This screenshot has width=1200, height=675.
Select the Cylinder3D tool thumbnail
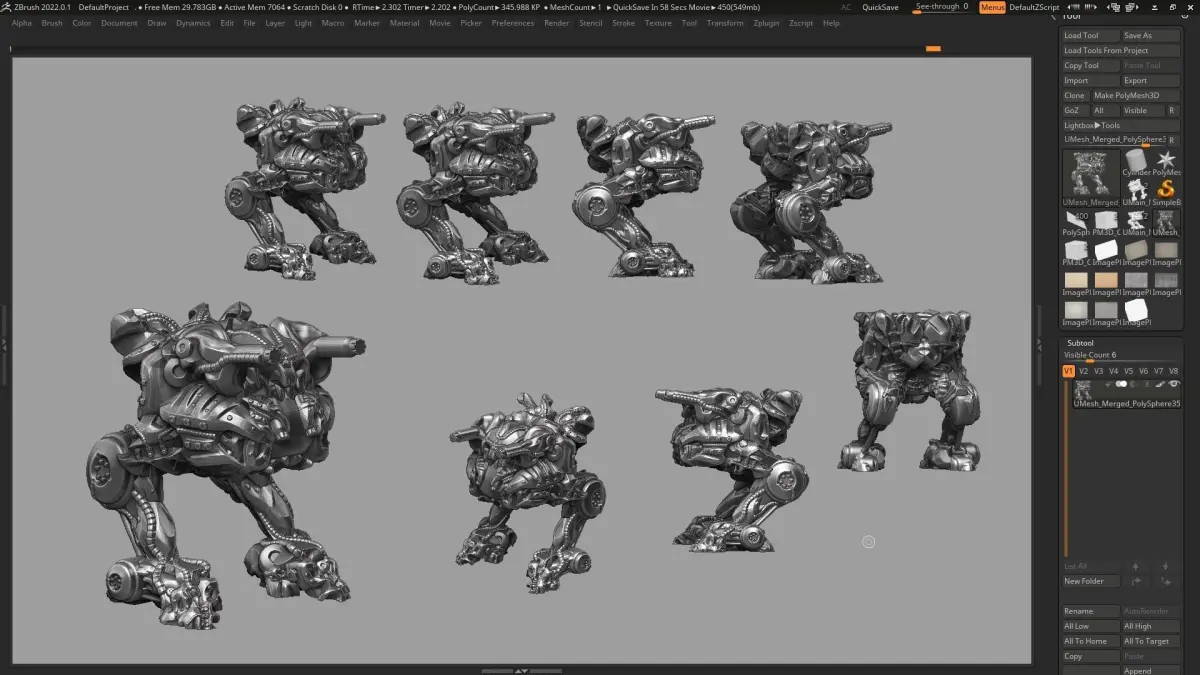1135,161
